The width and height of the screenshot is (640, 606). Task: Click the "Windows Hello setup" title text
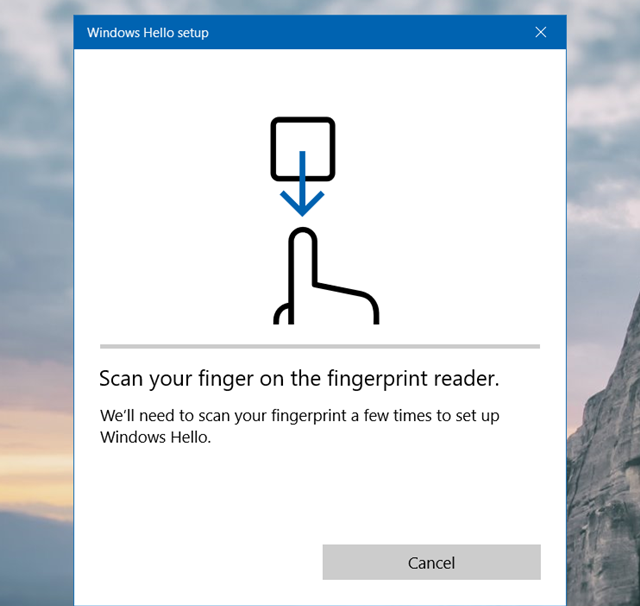click(x=148, y=33)
